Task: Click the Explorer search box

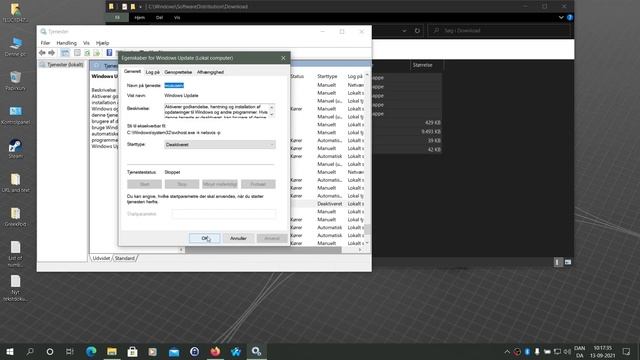Action: [500, 31]
